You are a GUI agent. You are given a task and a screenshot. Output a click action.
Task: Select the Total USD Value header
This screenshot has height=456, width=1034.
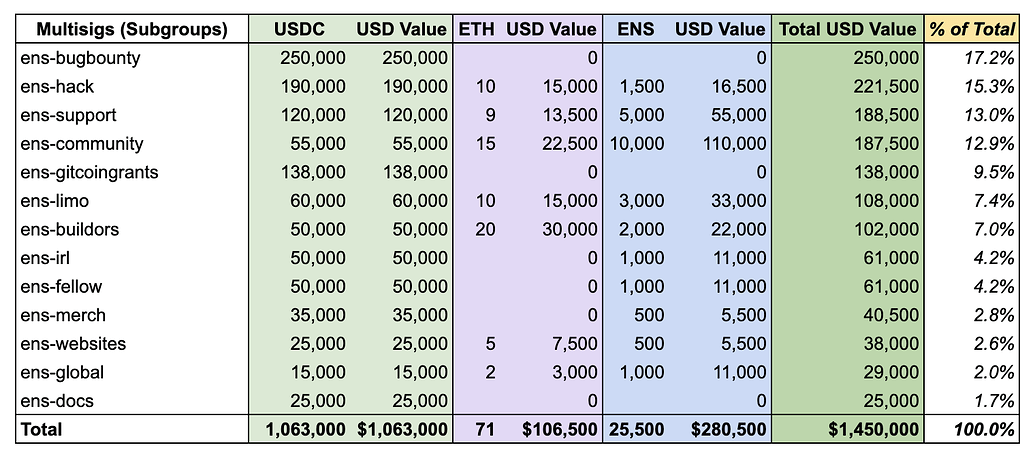(x=847, y=29)
